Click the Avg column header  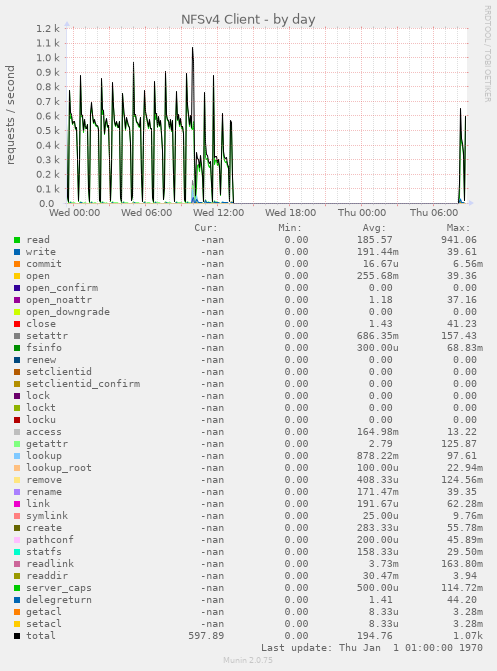pyautogui.click(x=374, y=228)
